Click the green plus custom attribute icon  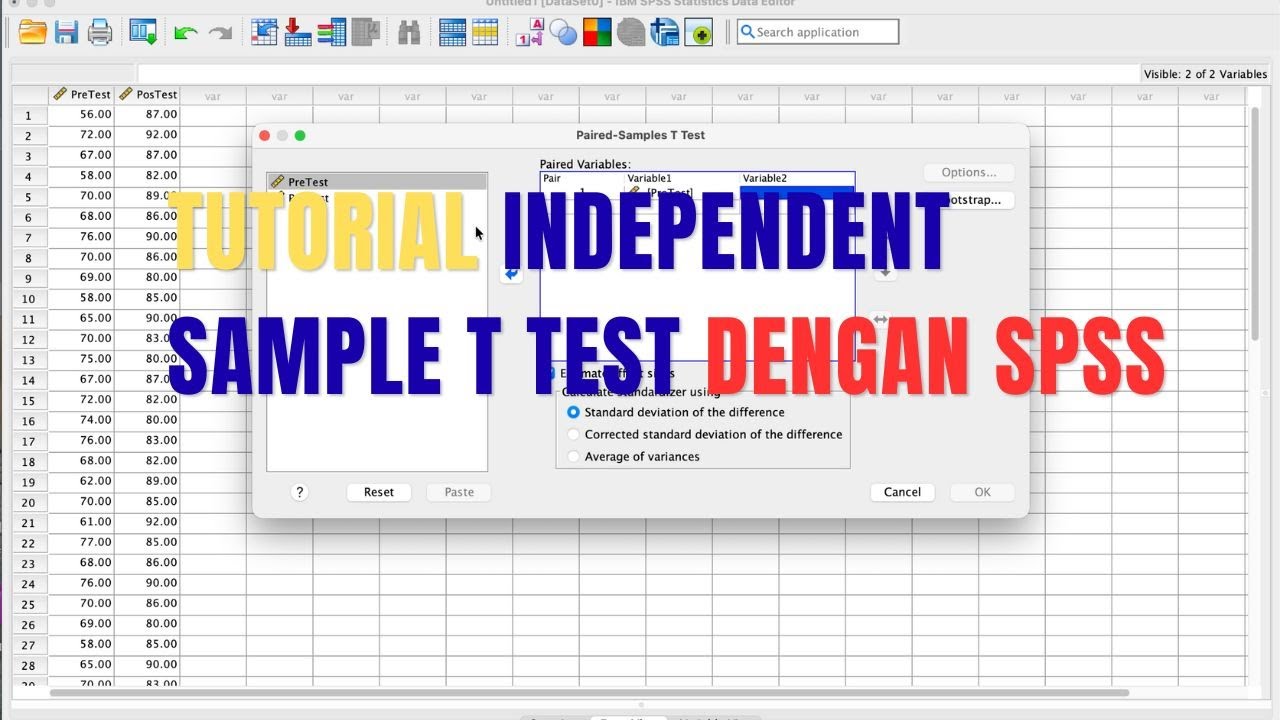pyautogui.click(x=698, y=33)
